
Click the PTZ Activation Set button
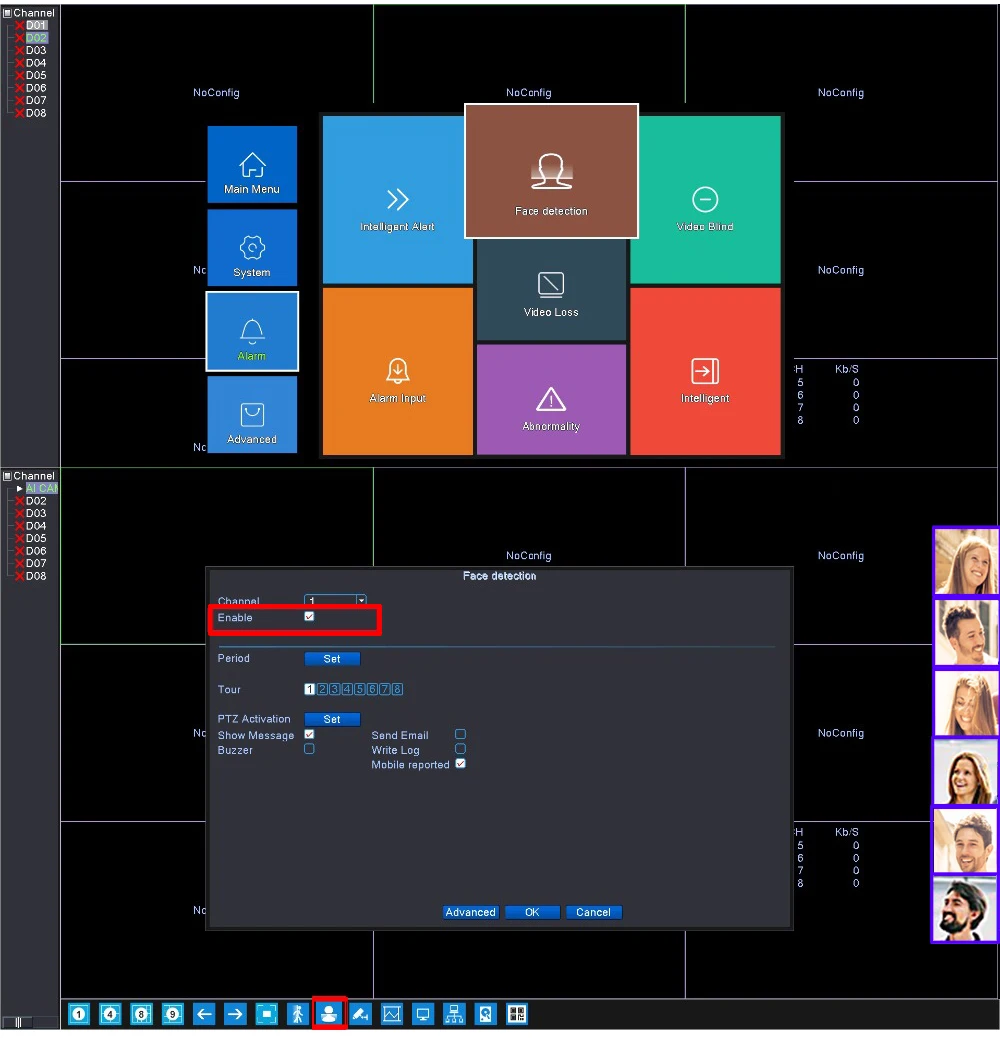332,719
